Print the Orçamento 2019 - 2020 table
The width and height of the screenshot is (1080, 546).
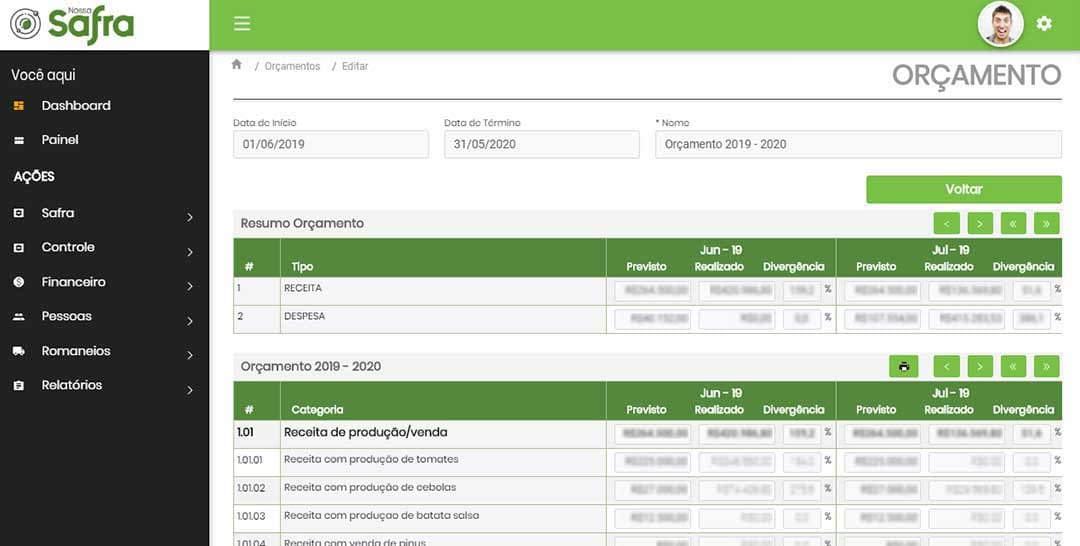click(904, 366)
